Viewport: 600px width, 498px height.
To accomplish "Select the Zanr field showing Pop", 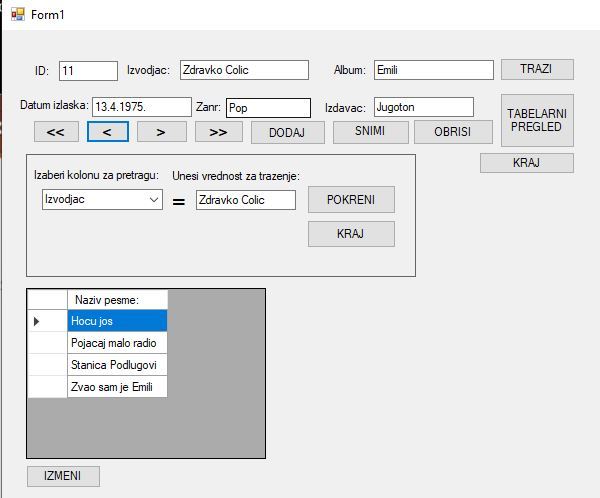I will [x=267, y=107].
